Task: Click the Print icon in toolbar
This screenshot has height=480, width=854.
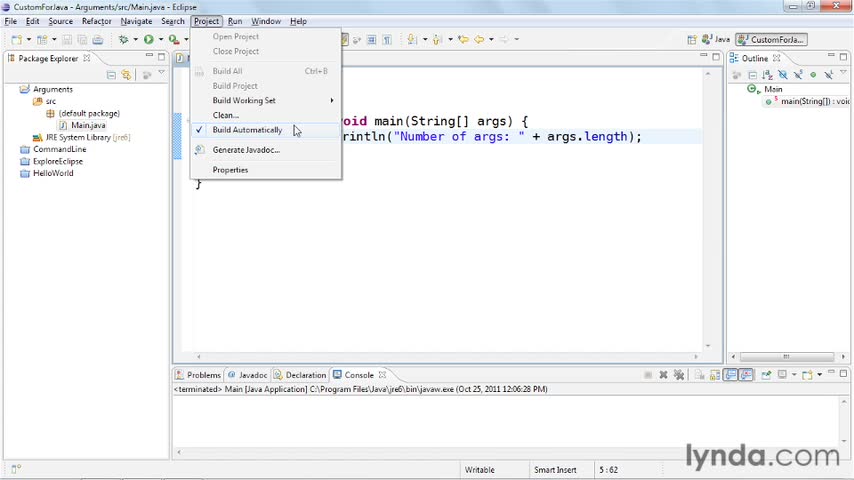Action: [x=98, y=40]
